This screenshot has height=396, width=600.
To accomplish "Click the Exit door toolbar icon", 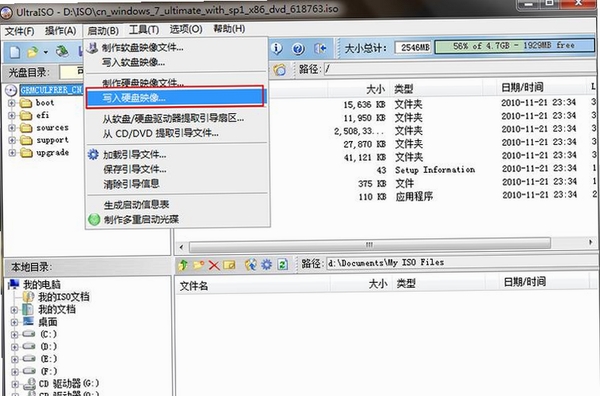I will click(x=320, y=49).
